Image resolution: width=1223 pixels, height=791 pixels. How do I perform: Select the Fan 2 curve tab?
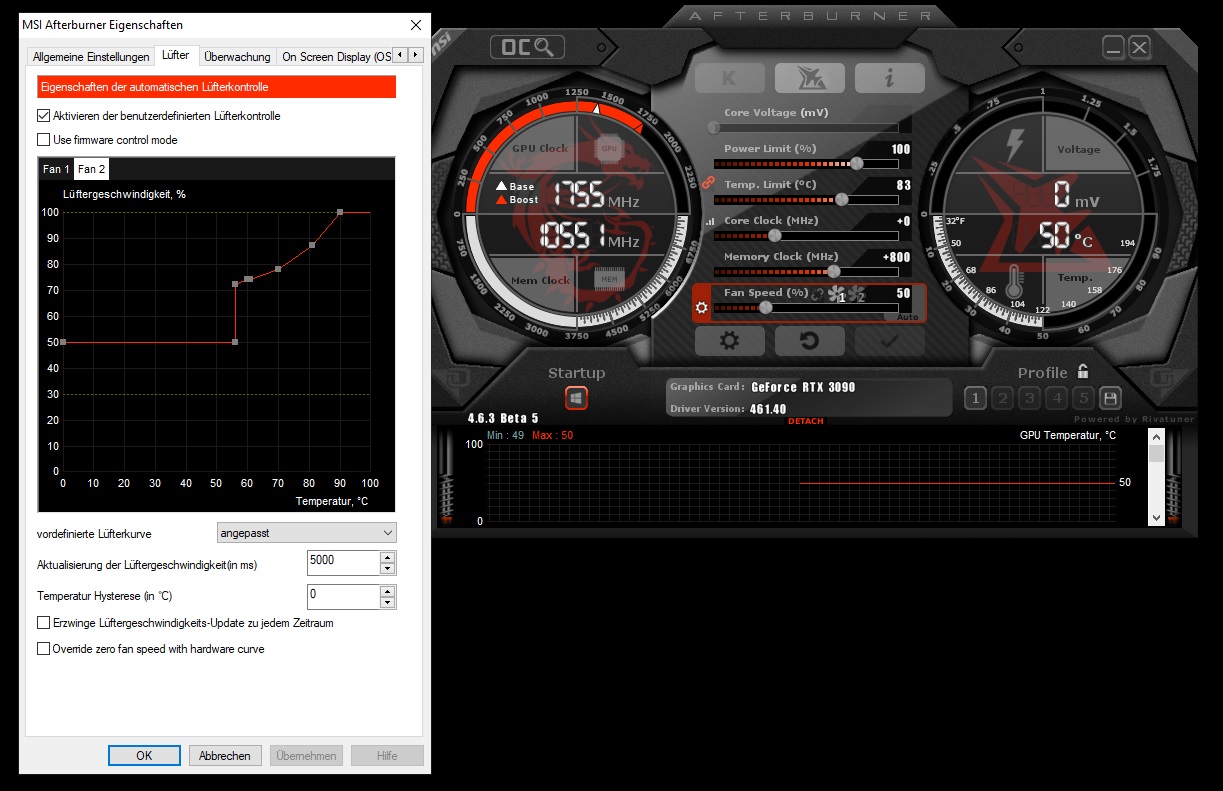92,169
